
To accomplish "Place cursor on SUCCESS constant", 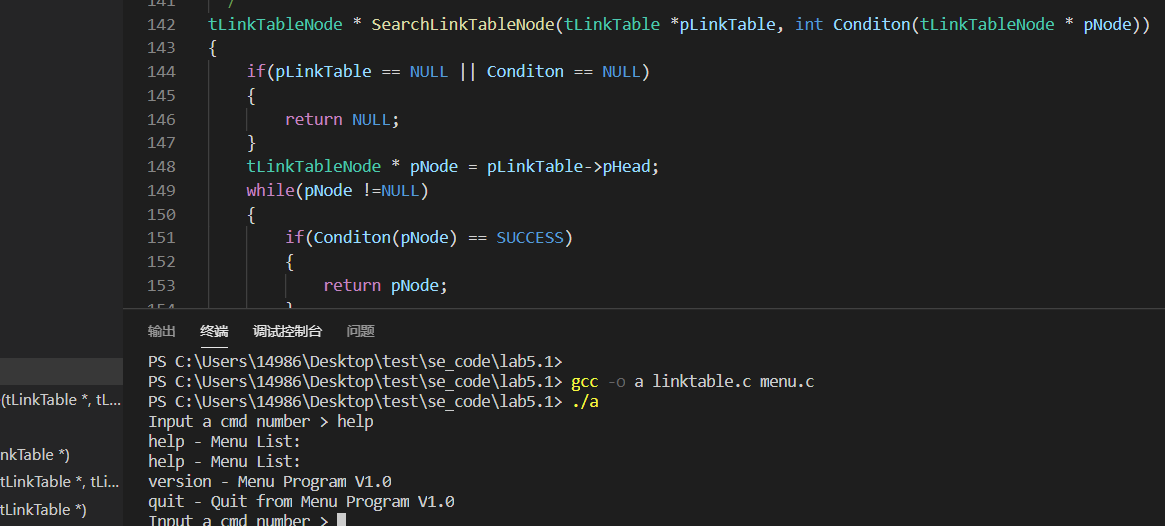I will (x=530, y=238).
